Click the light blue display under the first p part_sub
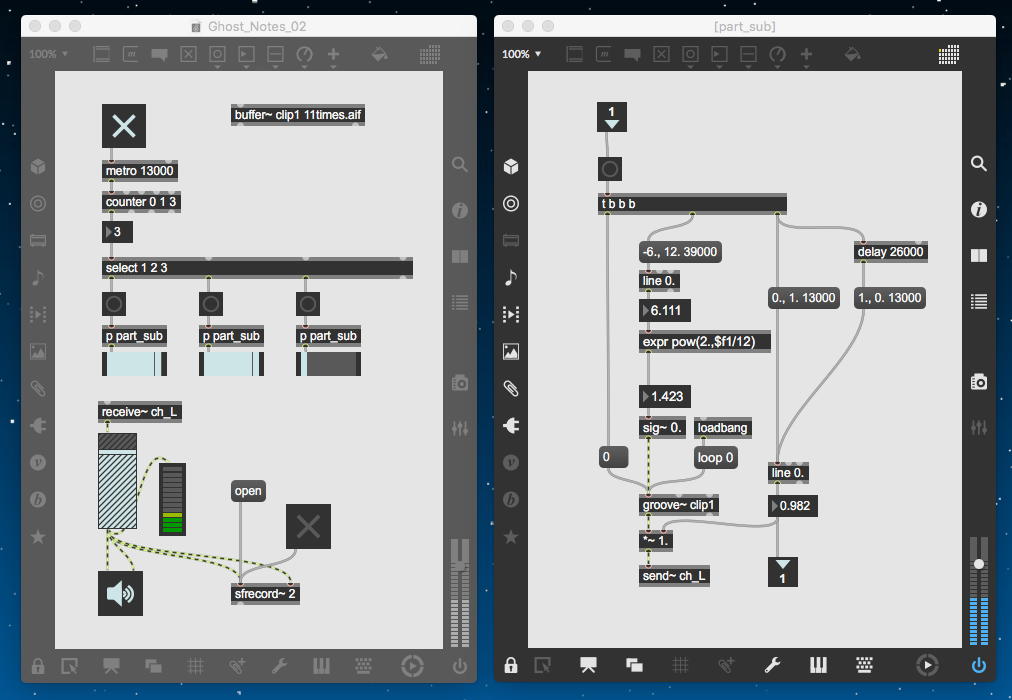Image resolution: width=1012 pixels, height=700 pixels. (x=134, y=364)
